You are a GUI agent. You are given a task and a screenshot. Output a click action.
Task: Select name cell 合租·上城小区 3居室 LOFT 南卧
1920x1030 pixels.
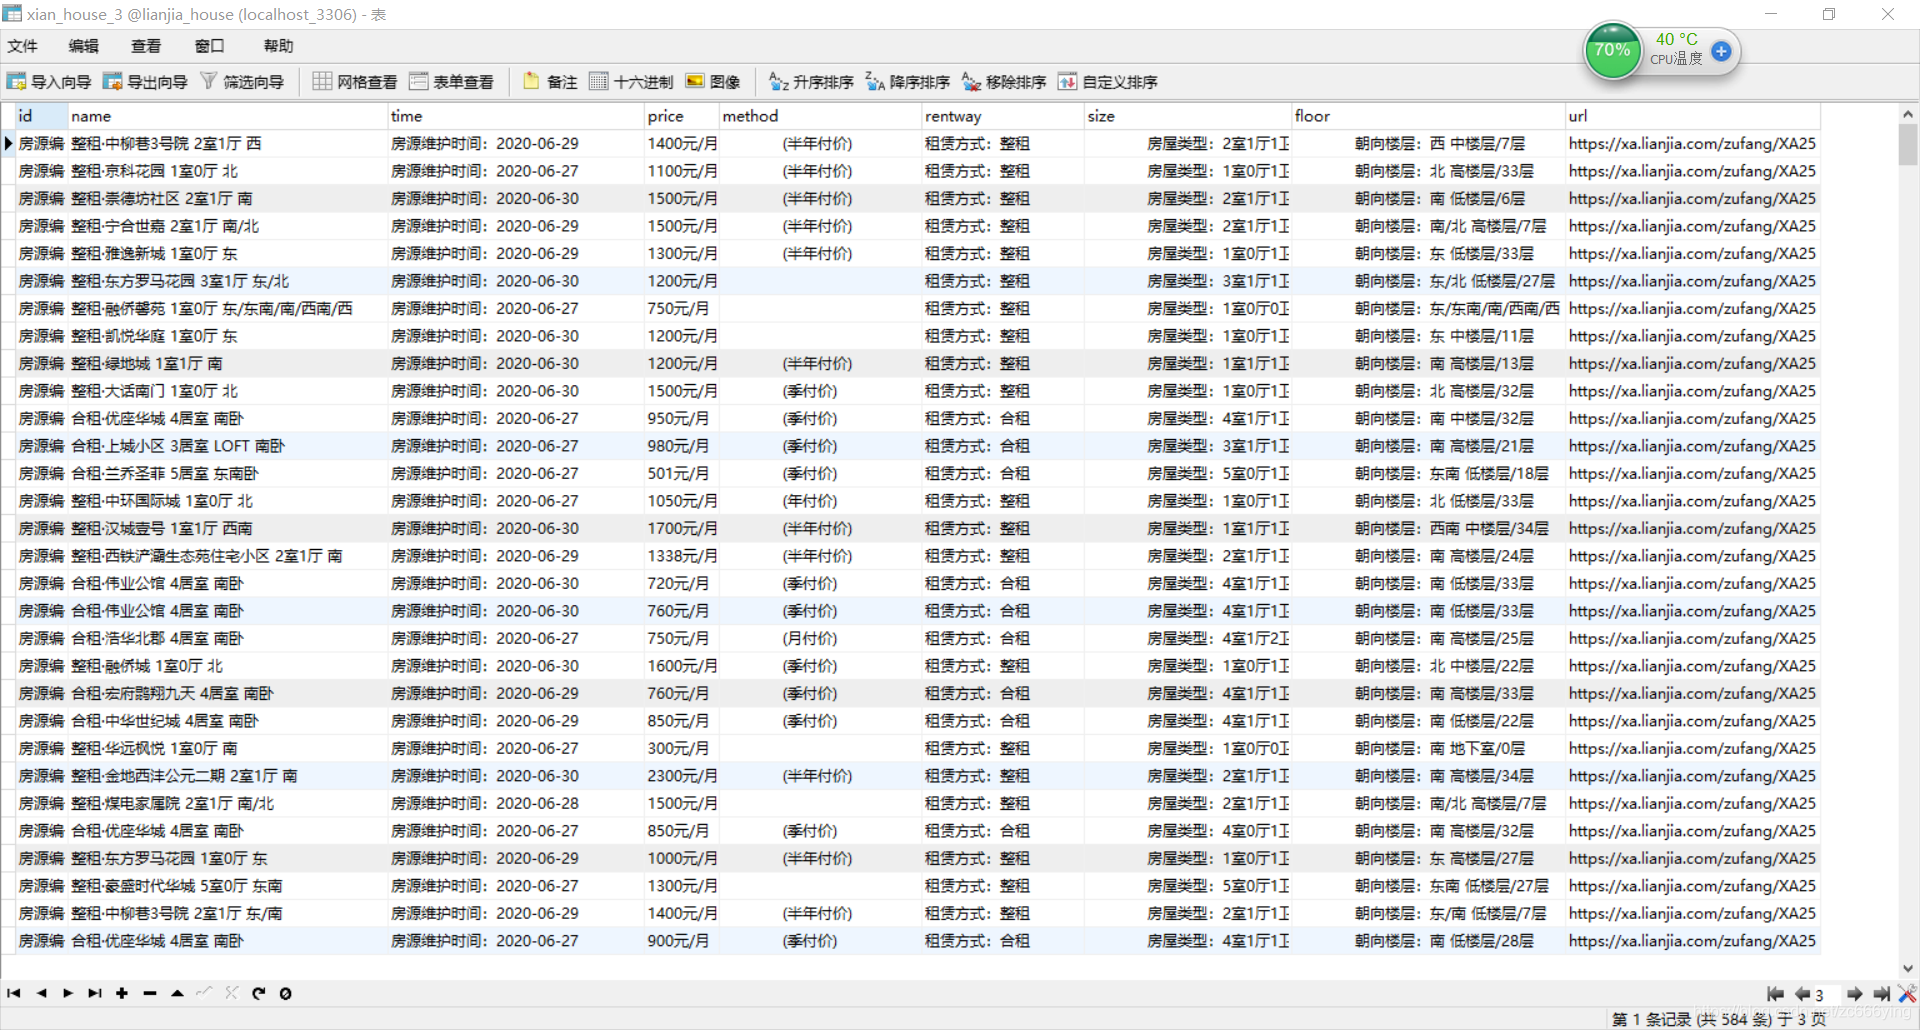[x=228, y=446]
